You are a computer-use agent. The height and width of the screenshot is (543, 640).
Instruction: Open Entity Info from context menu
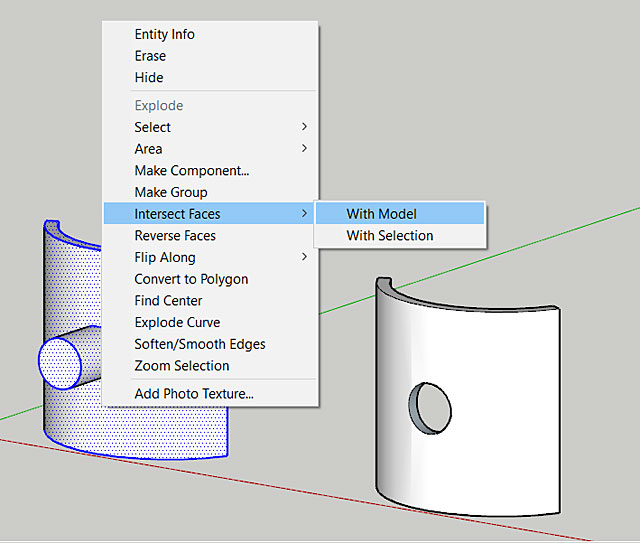pos(164,34)
